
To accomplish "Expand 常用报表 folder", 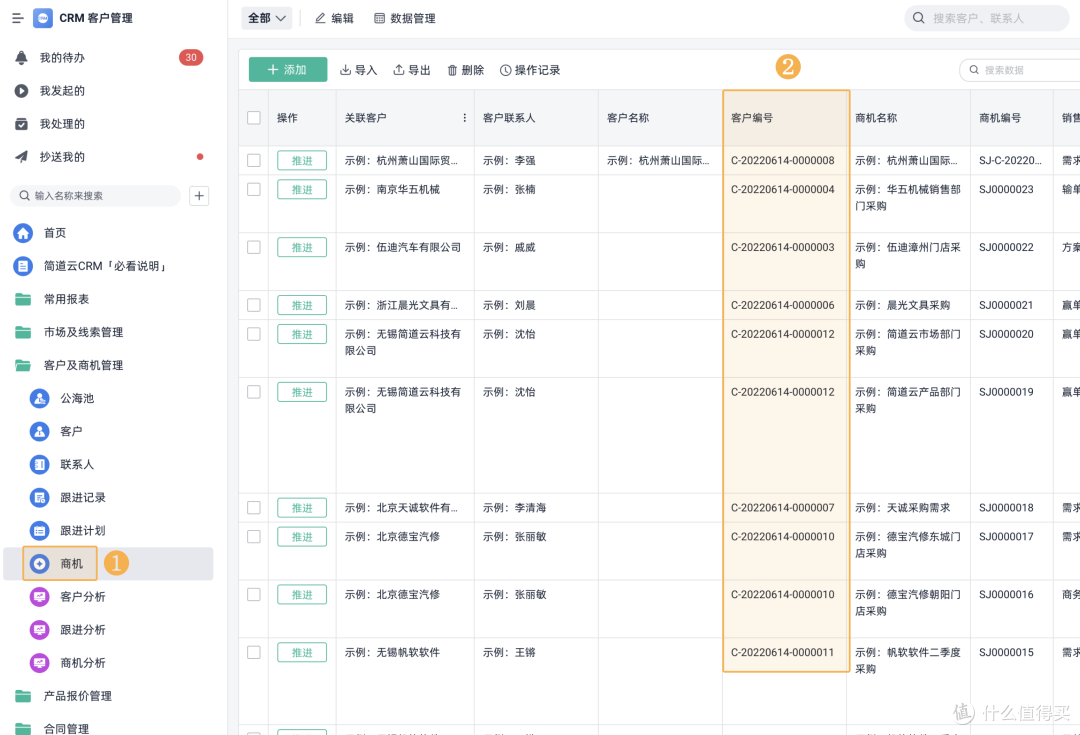I will [x=23, y=299].
